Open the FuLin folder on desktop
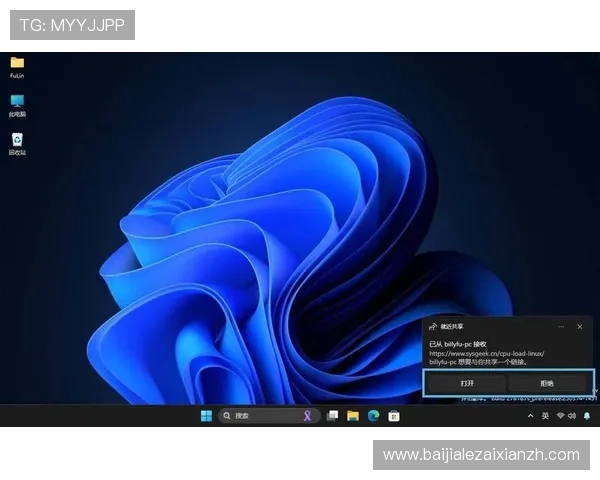The height and width of the screenshot is (480, 600). click(x=17, y=64)
